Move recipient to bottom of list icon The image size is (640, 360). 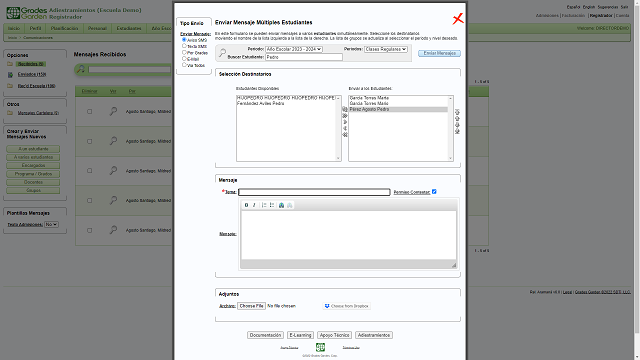pyautogui.click(x=457, y=131)
